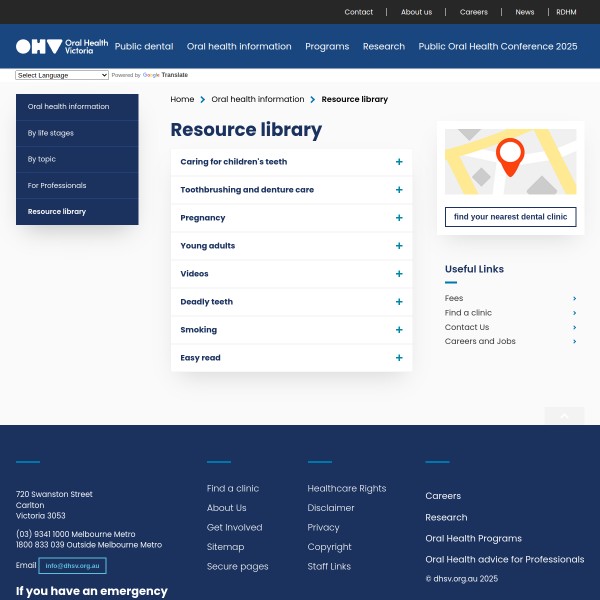This screenshot has width=600, height=600.
Task: Click the arrow icon beside Find a clinic
Action: [574, 313]
